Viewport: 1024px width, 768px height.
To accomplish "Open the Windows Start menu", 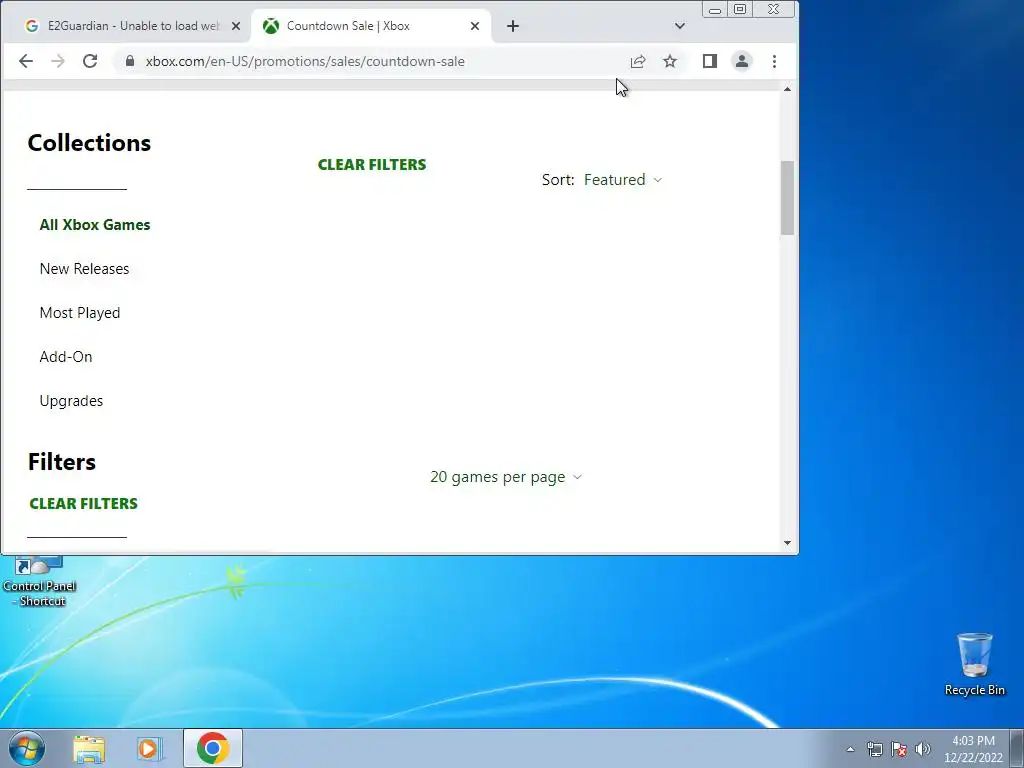I will pos(27,748).
